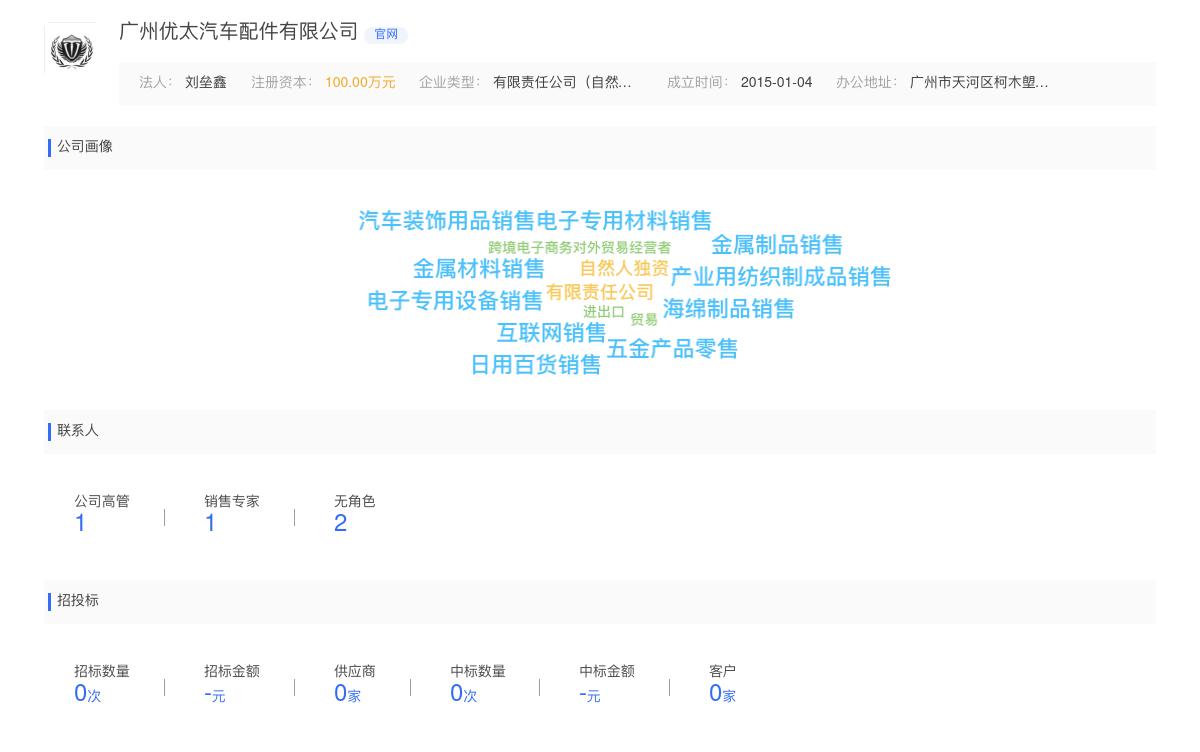Click word cloud tag 有限责任公司
This screenshot has width=1200, height=752.
coord(600,293)
